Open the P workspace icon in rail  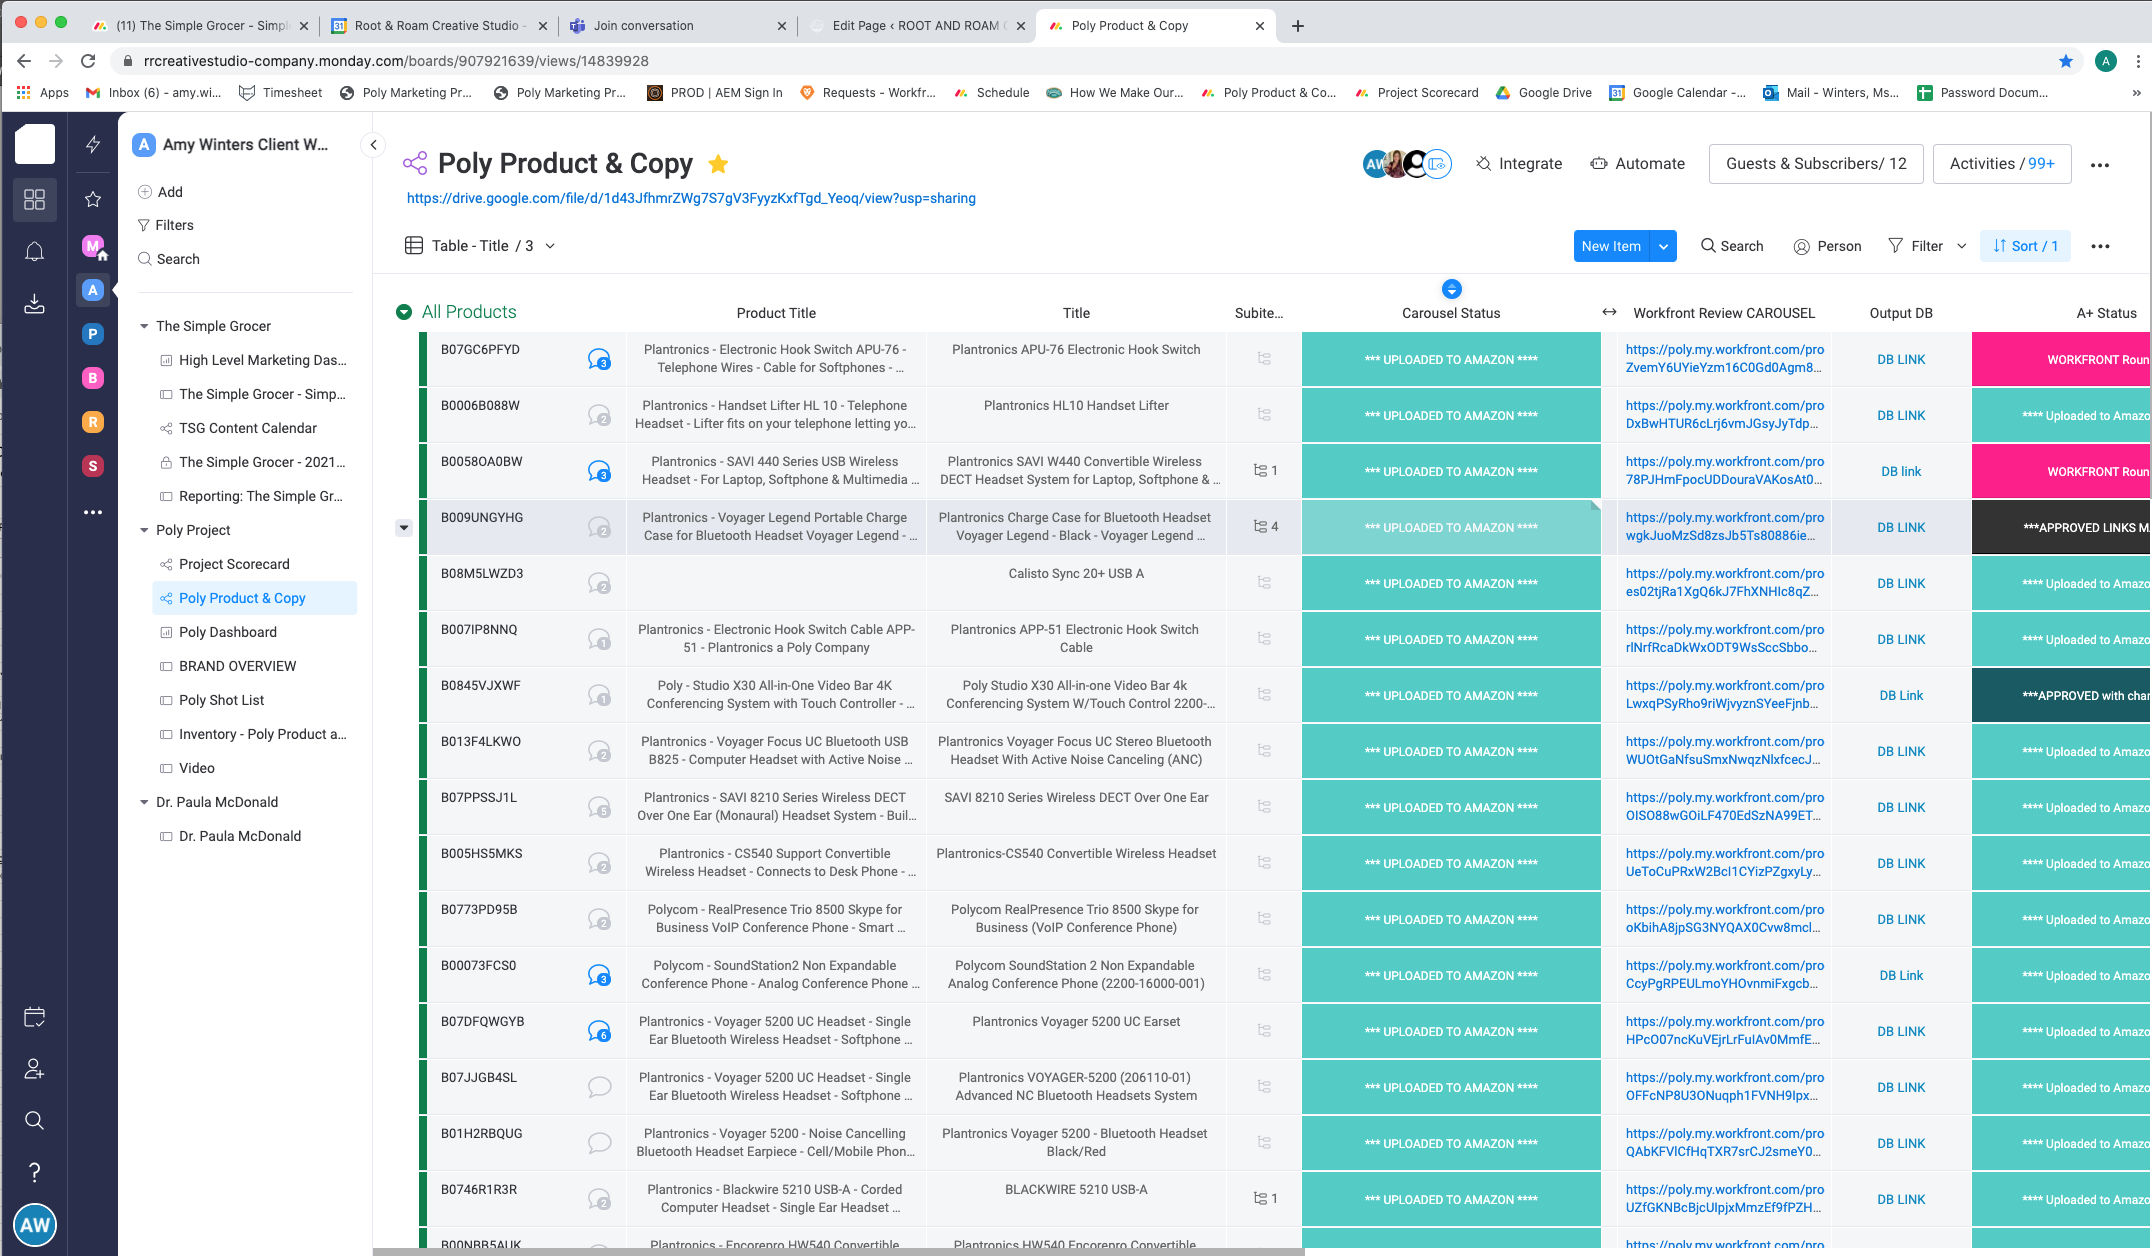(x=93, y=334)
